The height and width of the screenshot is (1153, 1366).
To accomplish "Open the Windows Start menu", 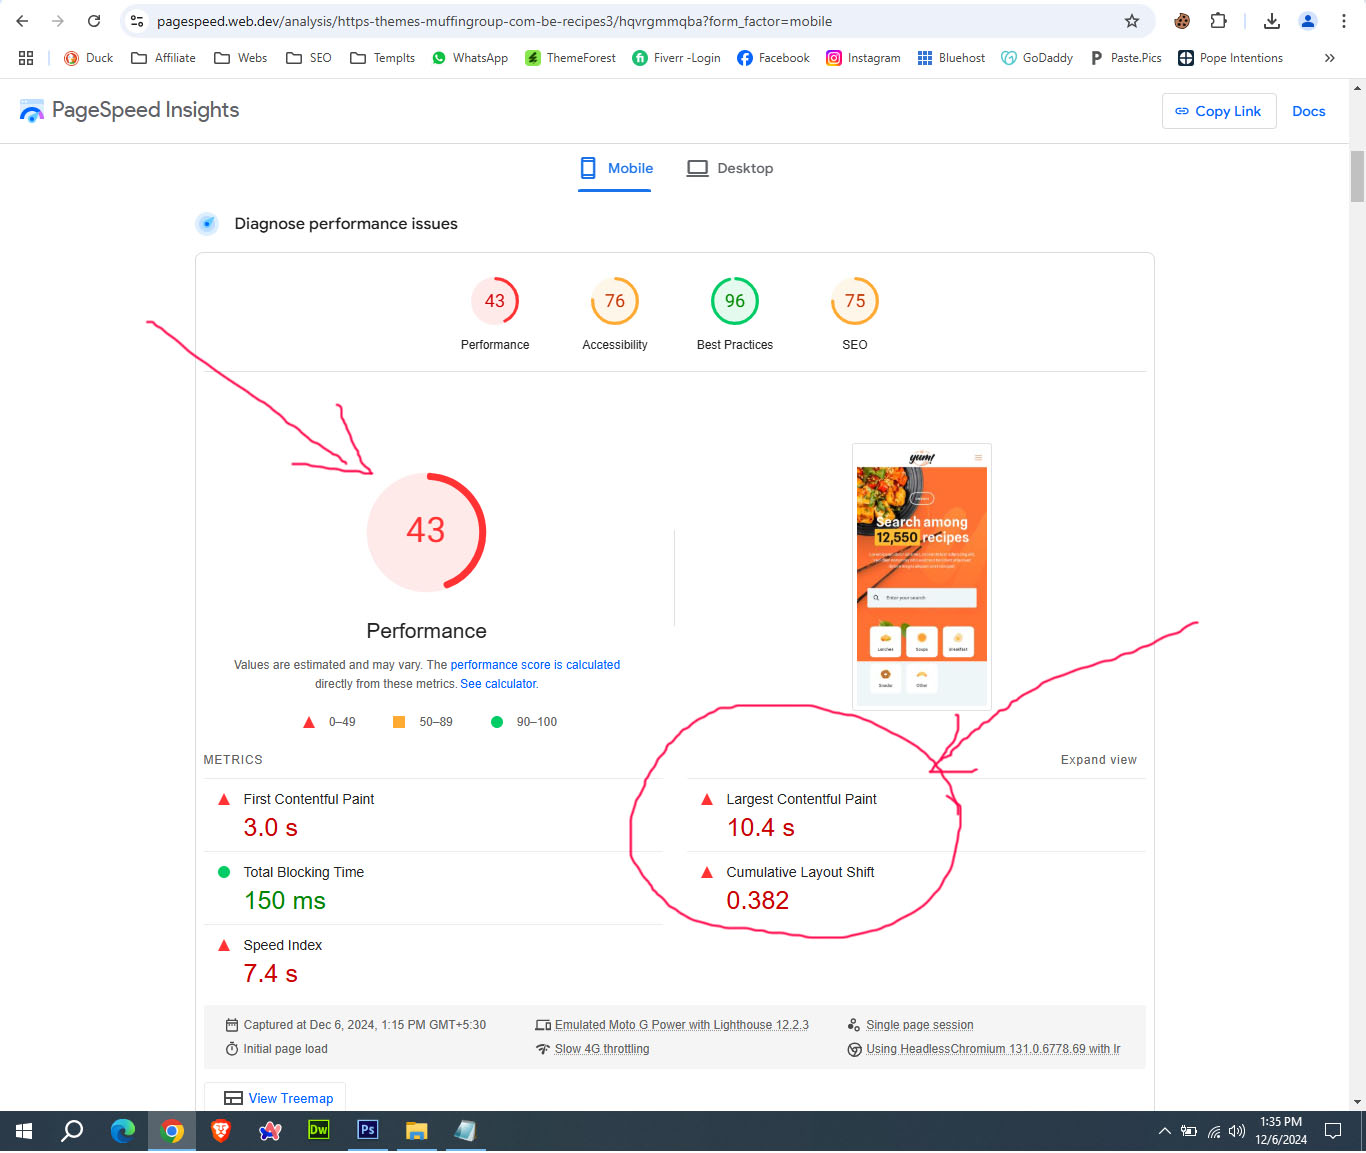I will 24,1131.
